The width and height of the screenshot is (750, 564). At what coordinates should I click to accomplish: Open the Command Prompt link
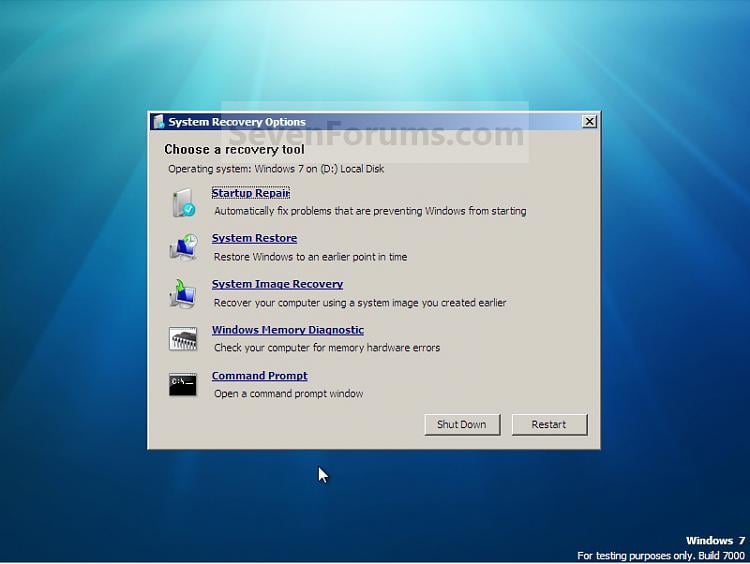click(x=260, y=376)
